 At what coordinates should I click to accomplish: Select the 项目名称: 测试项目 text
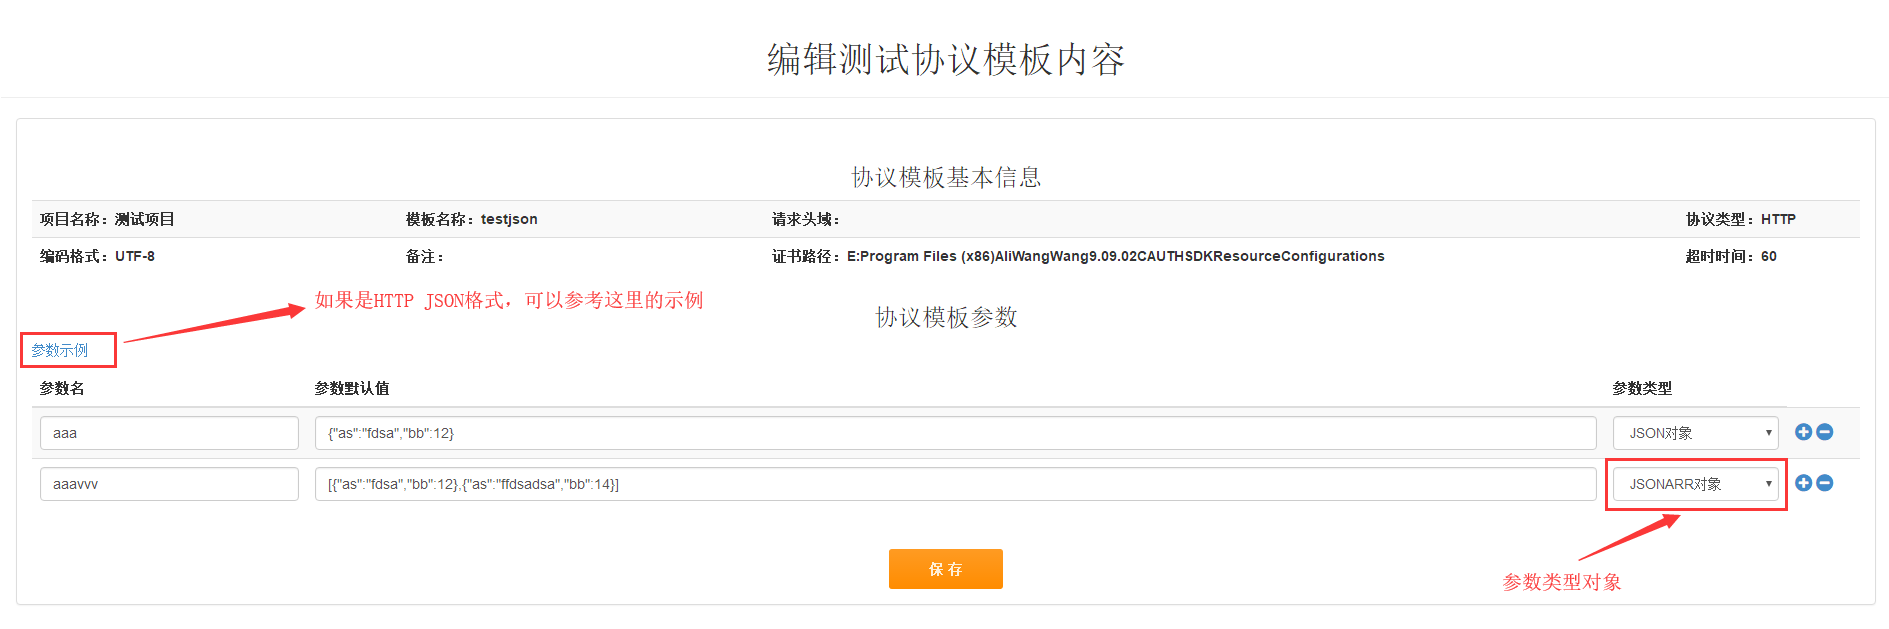[107, 219]
